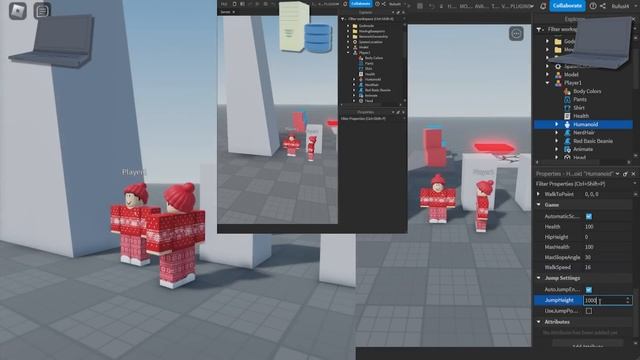Expand the WalkToPoint property
Screen dimensions: 640x360
[538, 194]
